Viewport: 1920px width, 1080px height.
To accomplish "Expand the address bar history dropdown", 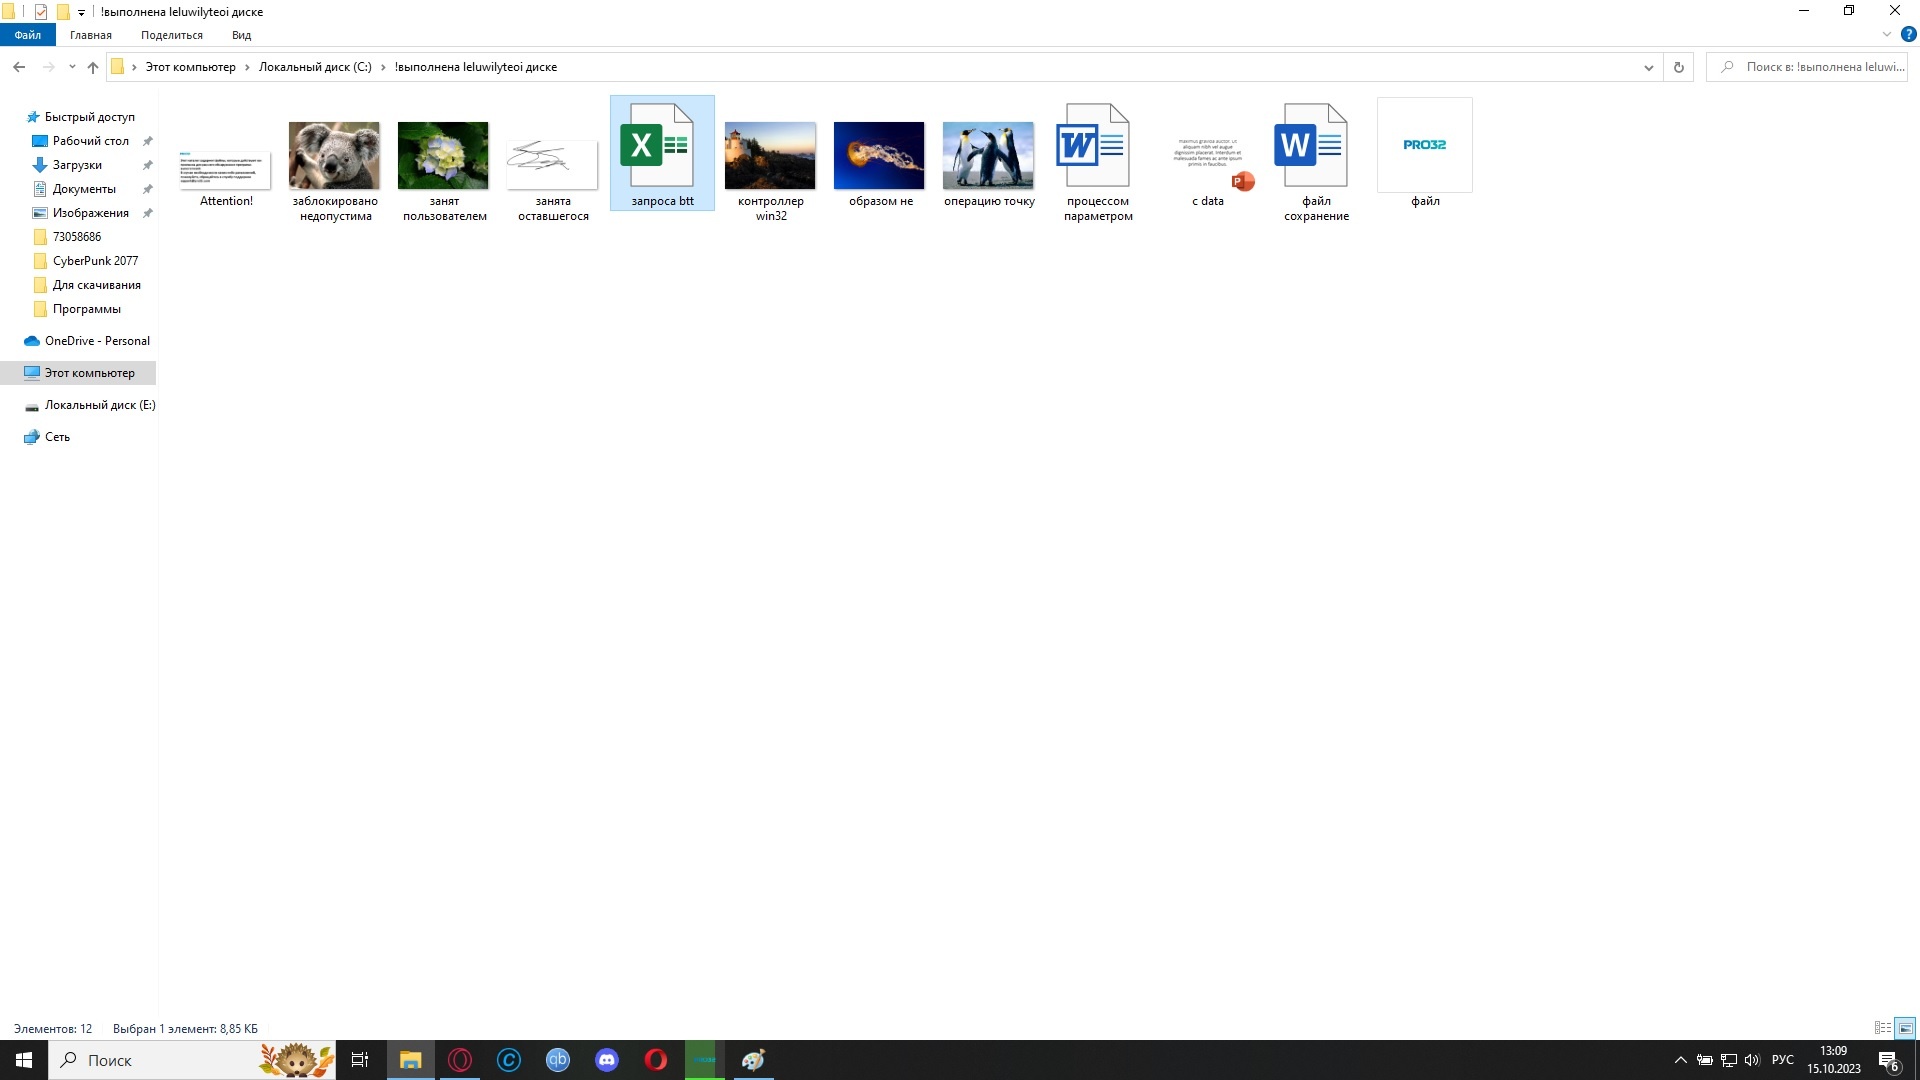I will coord(1648,67).
